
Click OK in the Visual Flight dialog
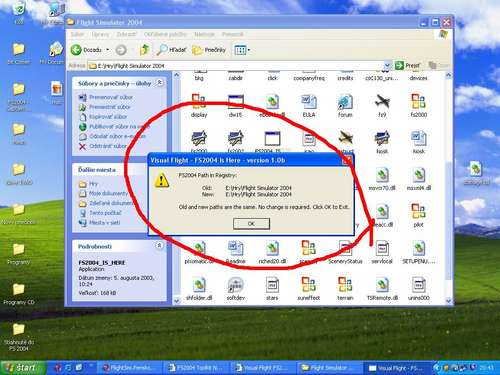251,224
